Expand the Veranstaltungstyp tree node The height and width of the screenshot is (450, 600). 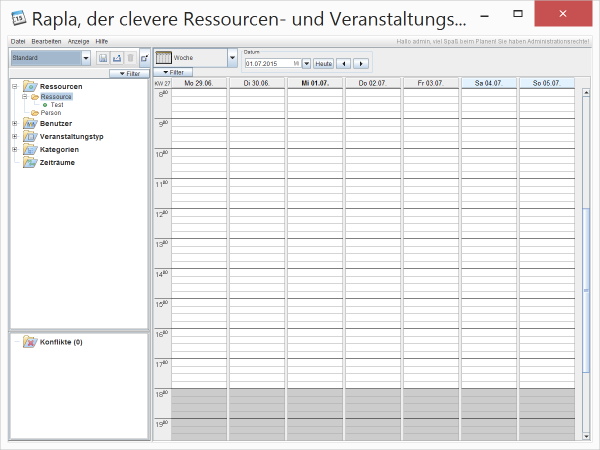click(x=15, y=137)
